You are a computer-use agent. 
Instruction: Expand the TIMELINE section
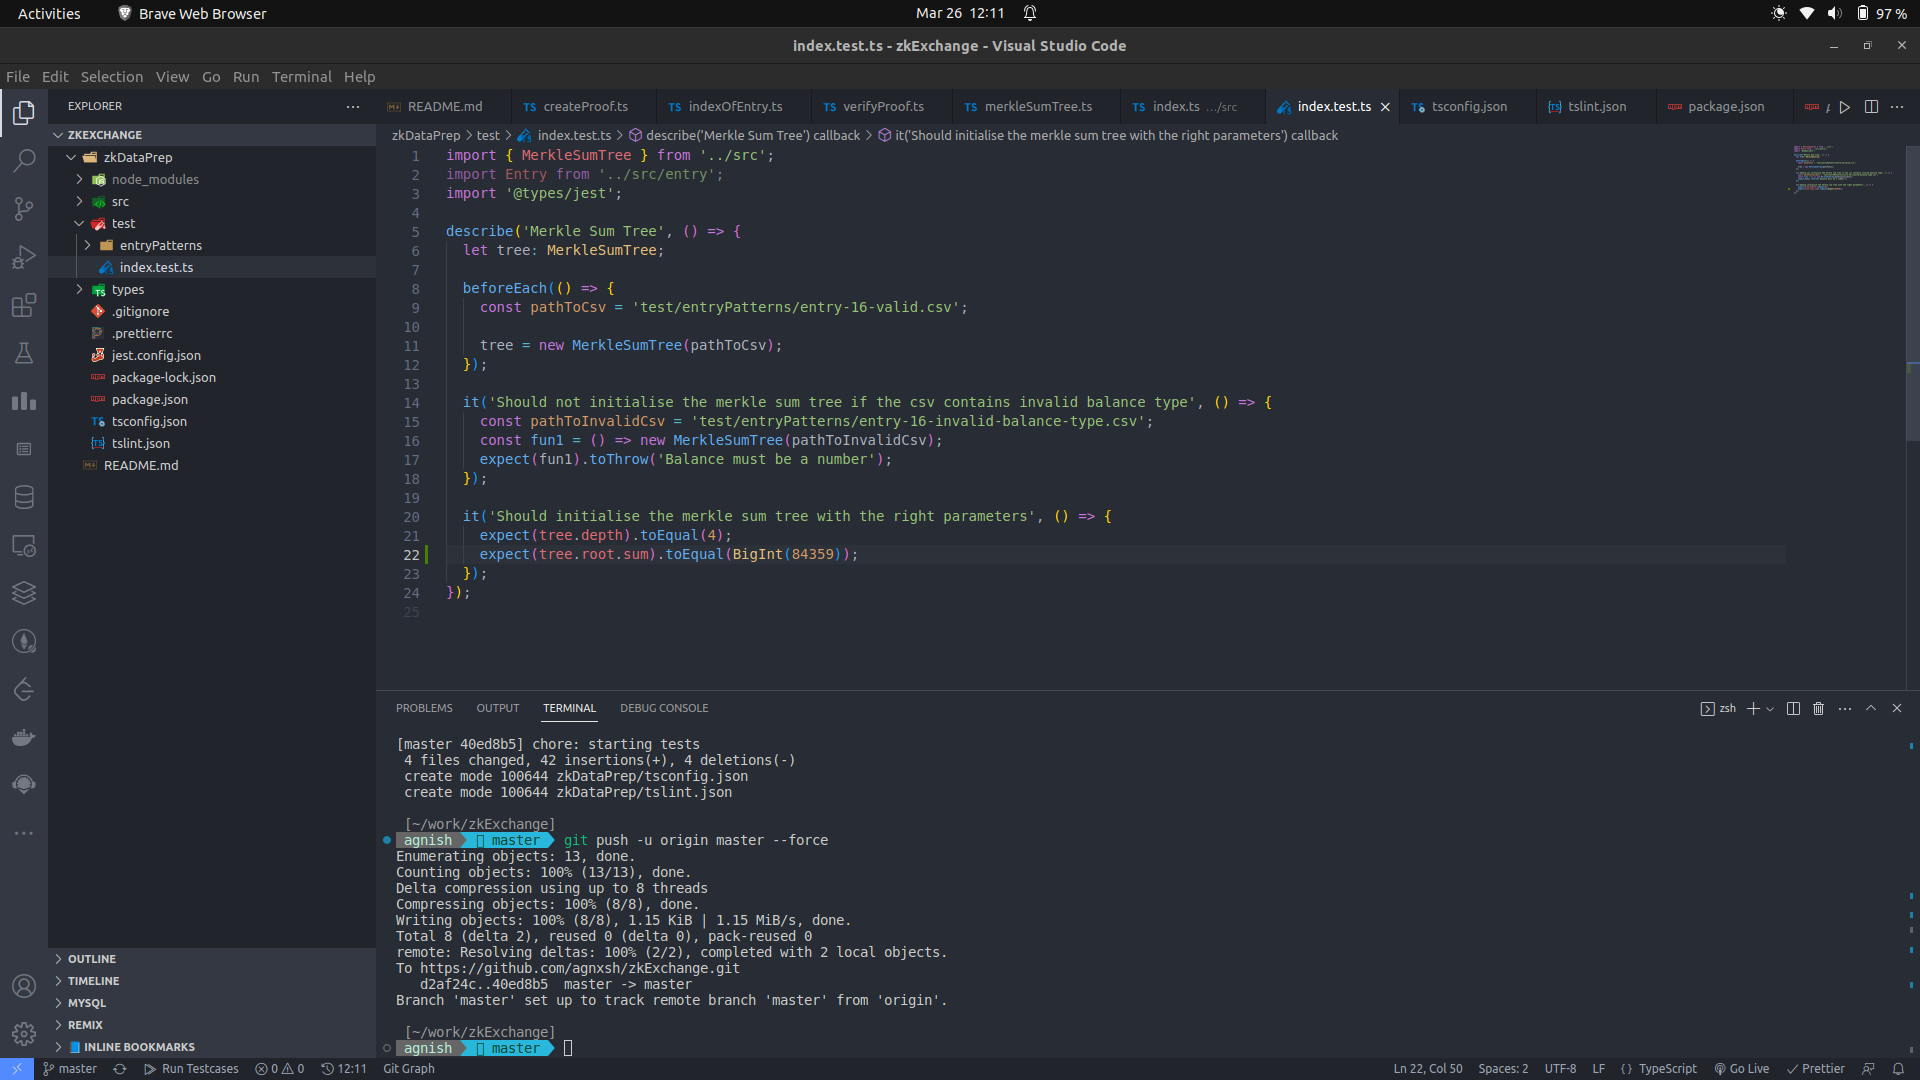(211, 981)
